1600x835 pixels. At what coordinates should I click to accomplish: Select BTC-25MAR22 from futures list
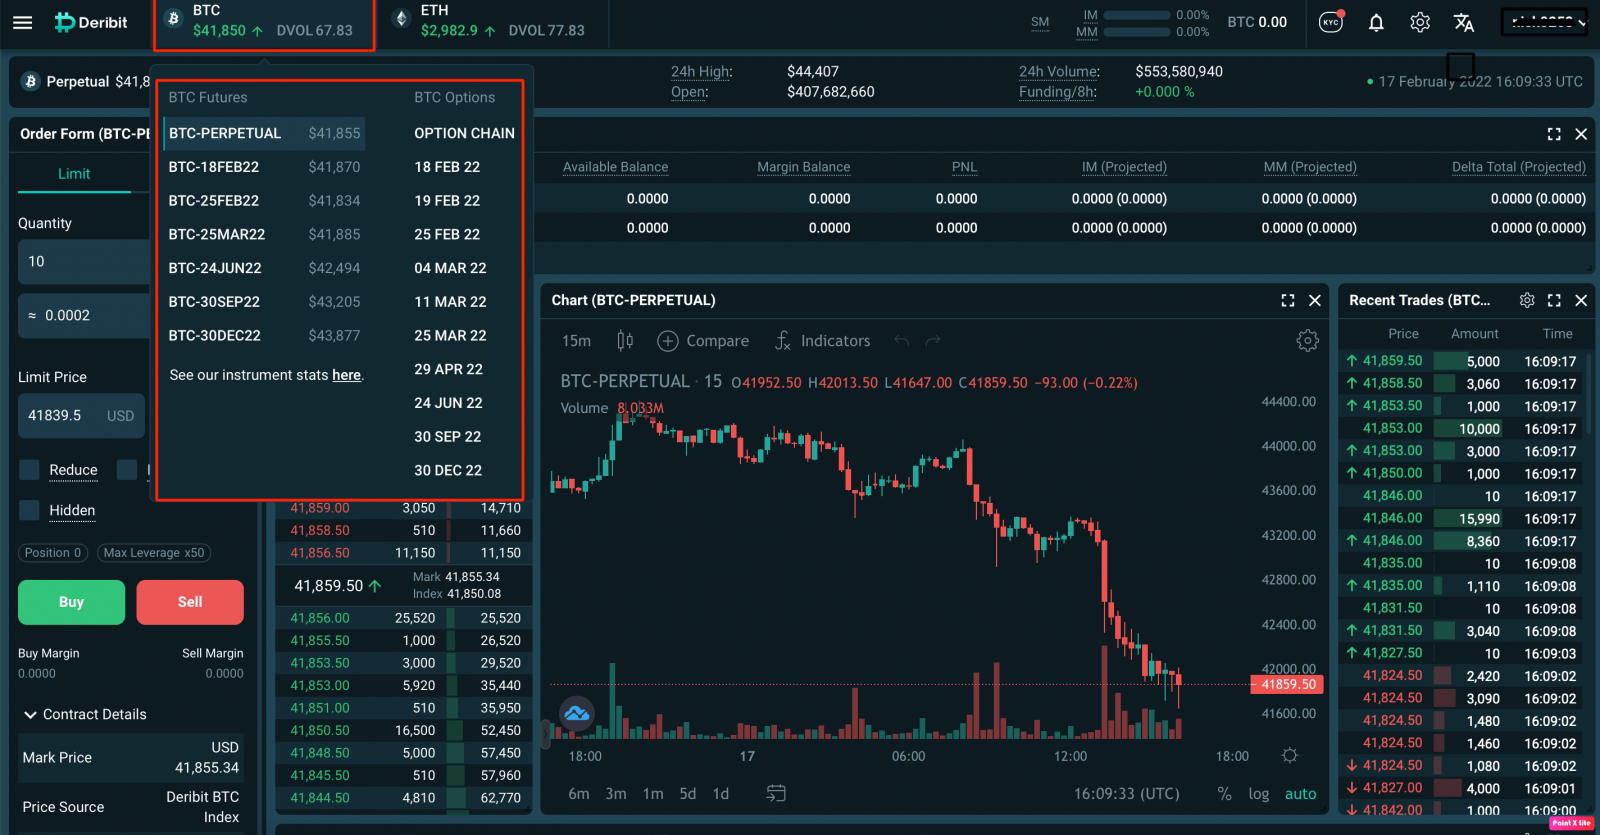(x=217, y=234)
